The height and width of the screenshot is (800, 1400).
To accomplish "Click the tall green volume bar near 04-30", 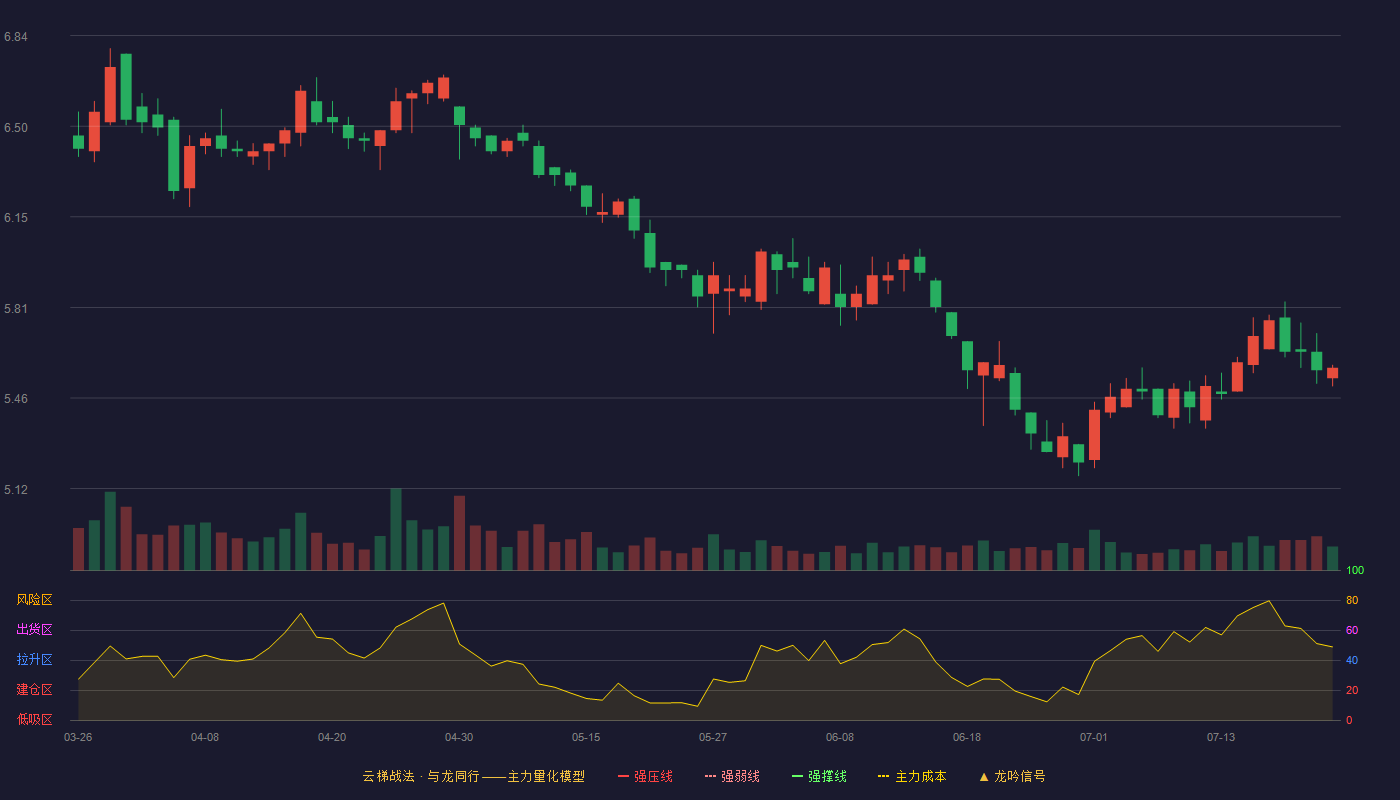I will [396, 529].
